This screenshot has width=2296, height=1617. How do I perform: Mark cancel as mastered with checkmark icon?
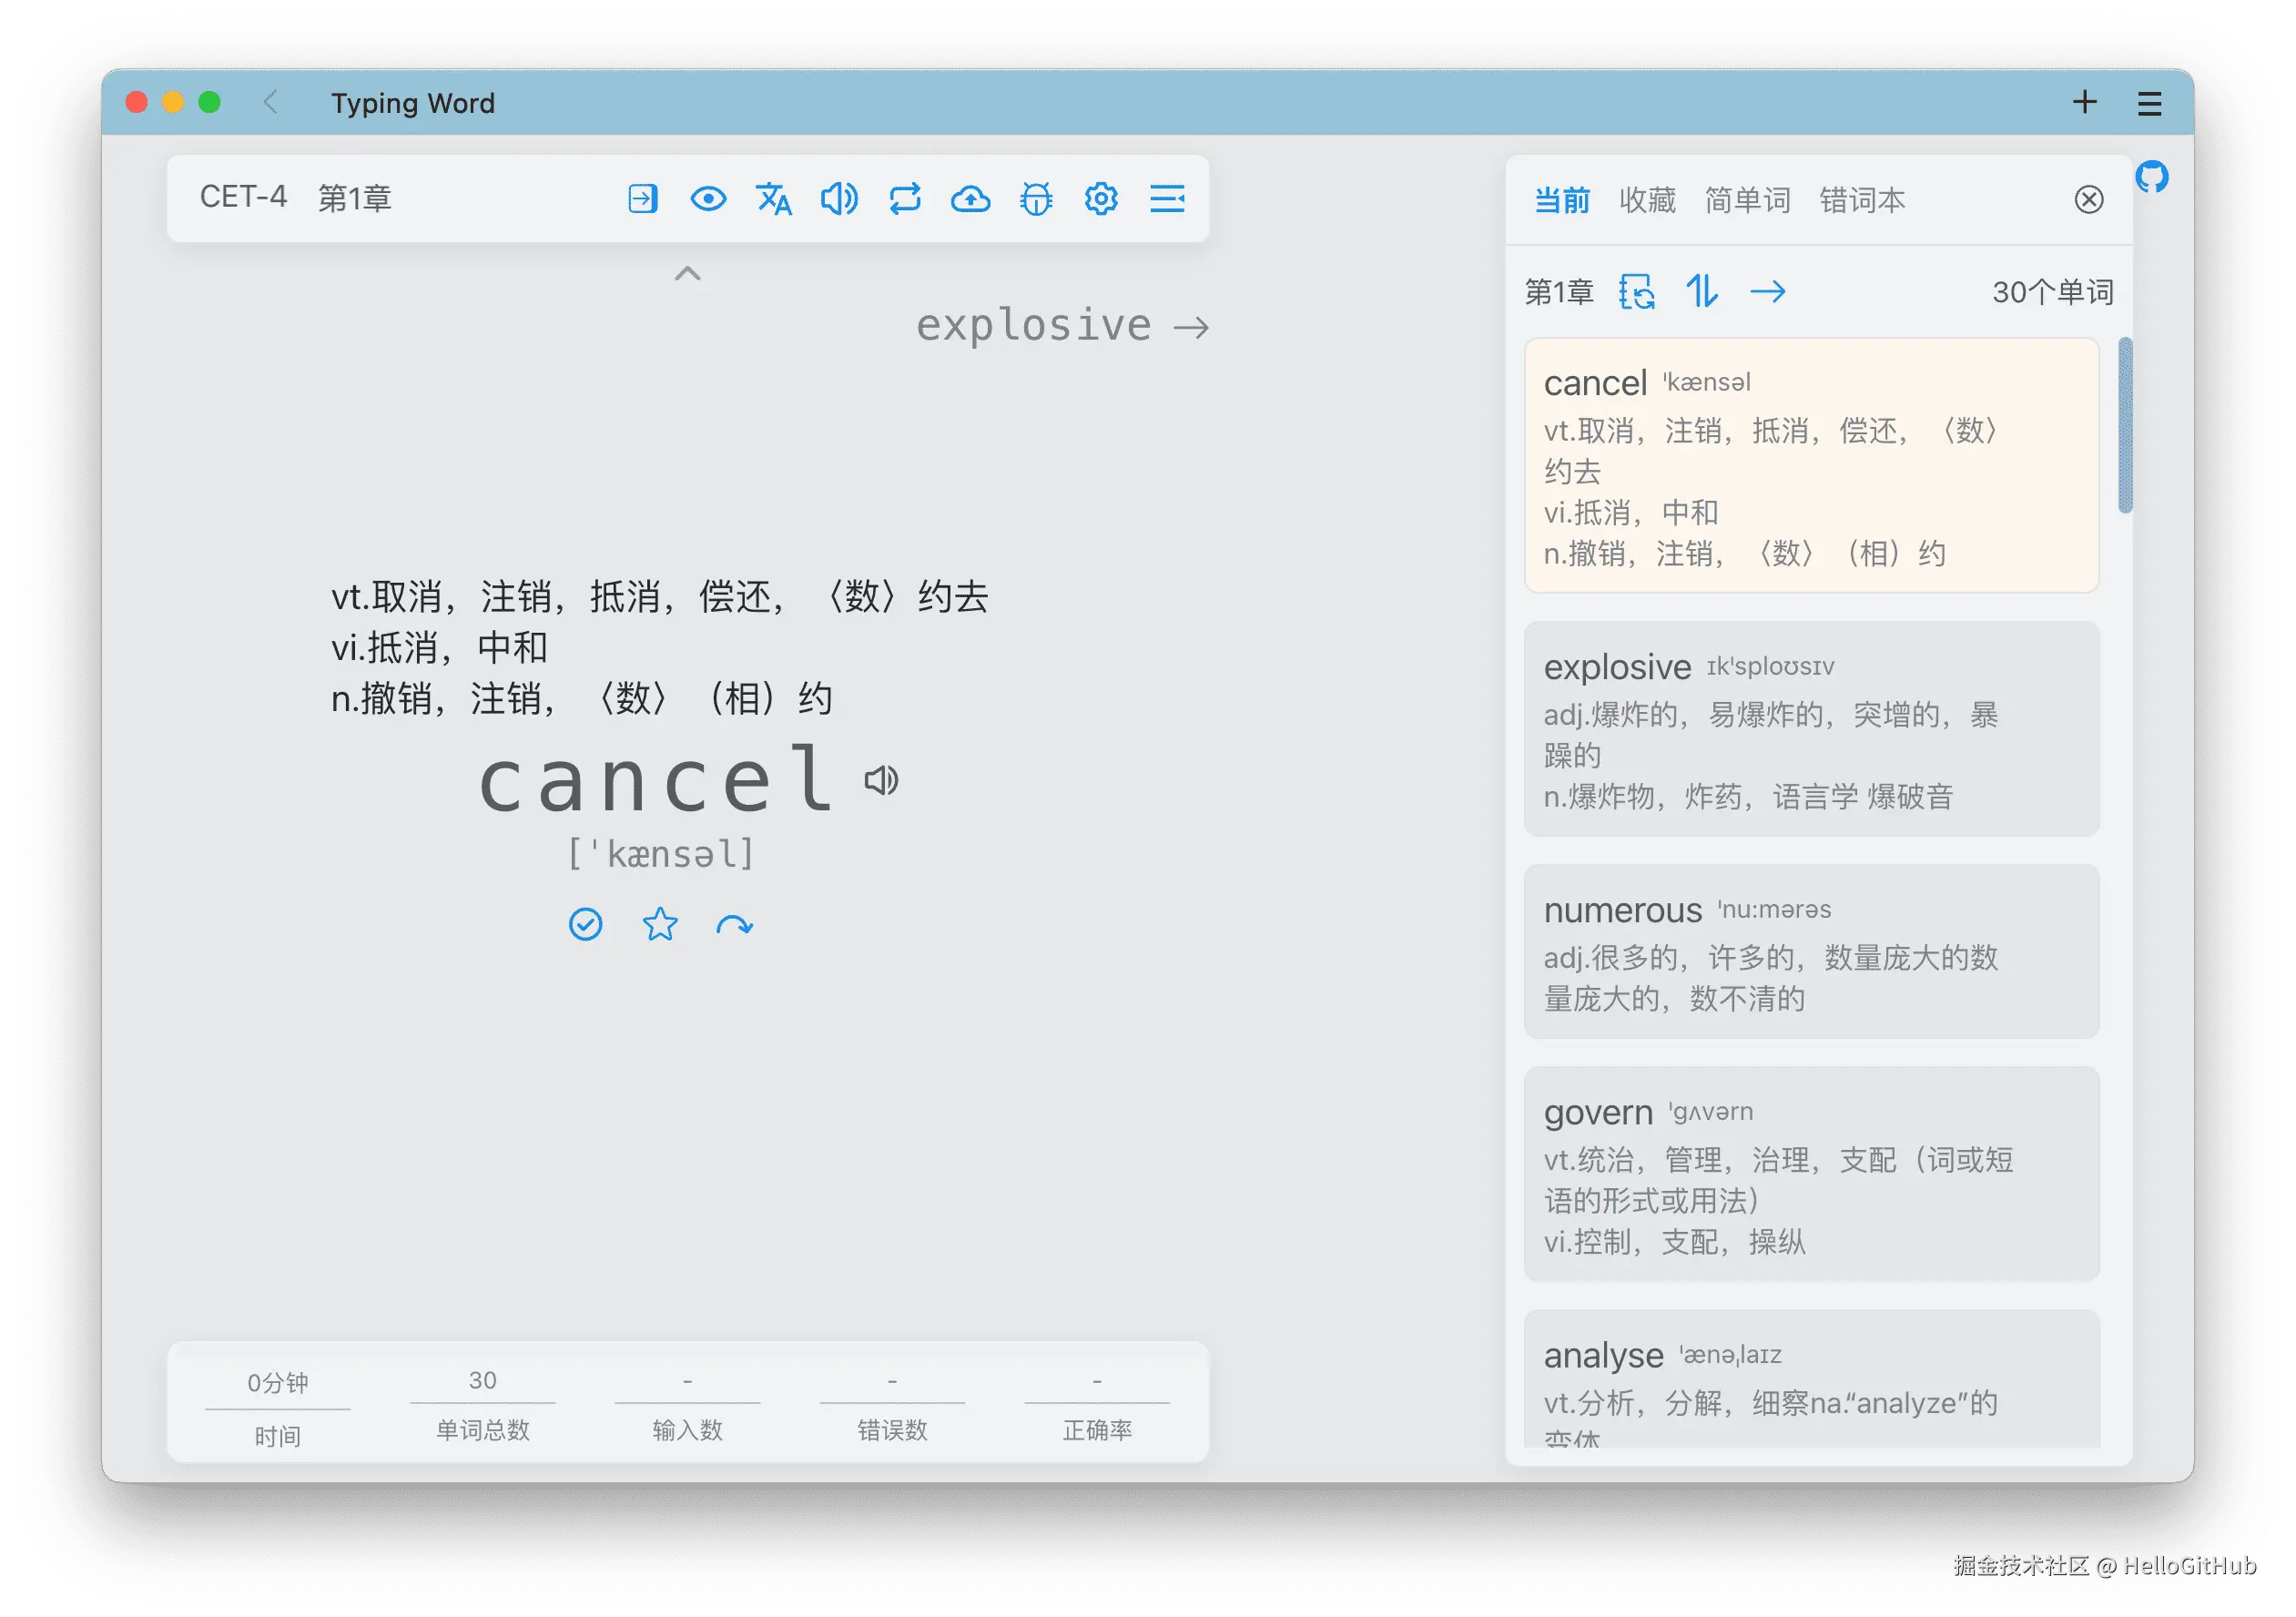point(586,924)
